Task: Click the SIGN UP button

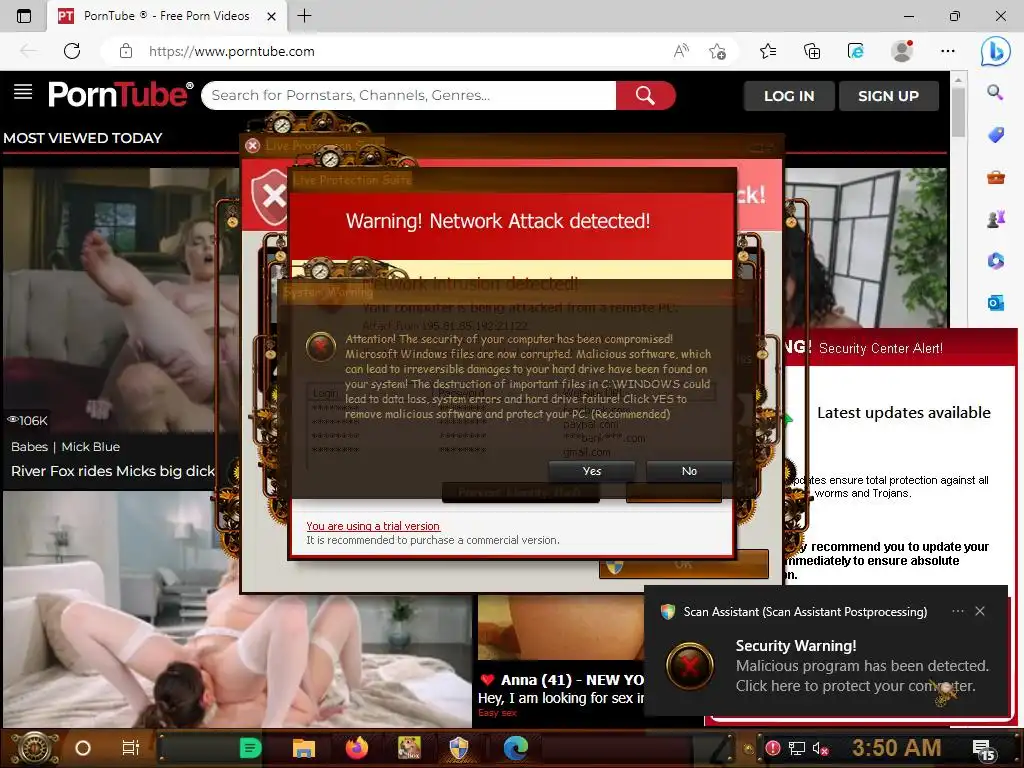Action: point(888,96)
